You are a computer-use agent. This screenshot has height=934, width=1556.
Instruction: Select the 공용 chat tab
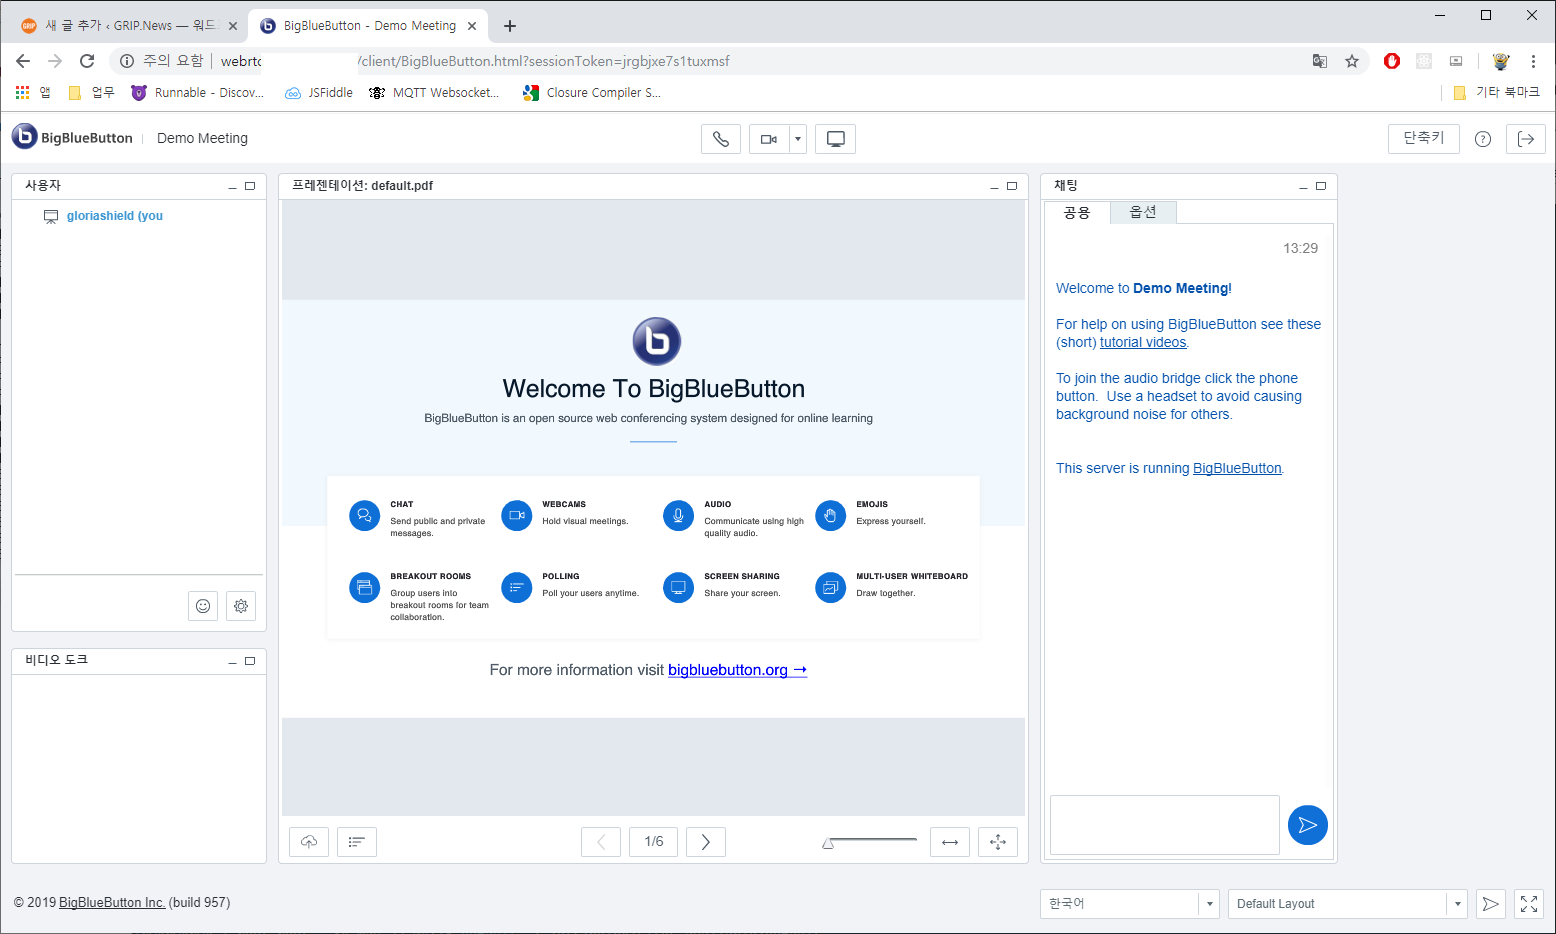pyautogui.click(x=1076, y=211)
